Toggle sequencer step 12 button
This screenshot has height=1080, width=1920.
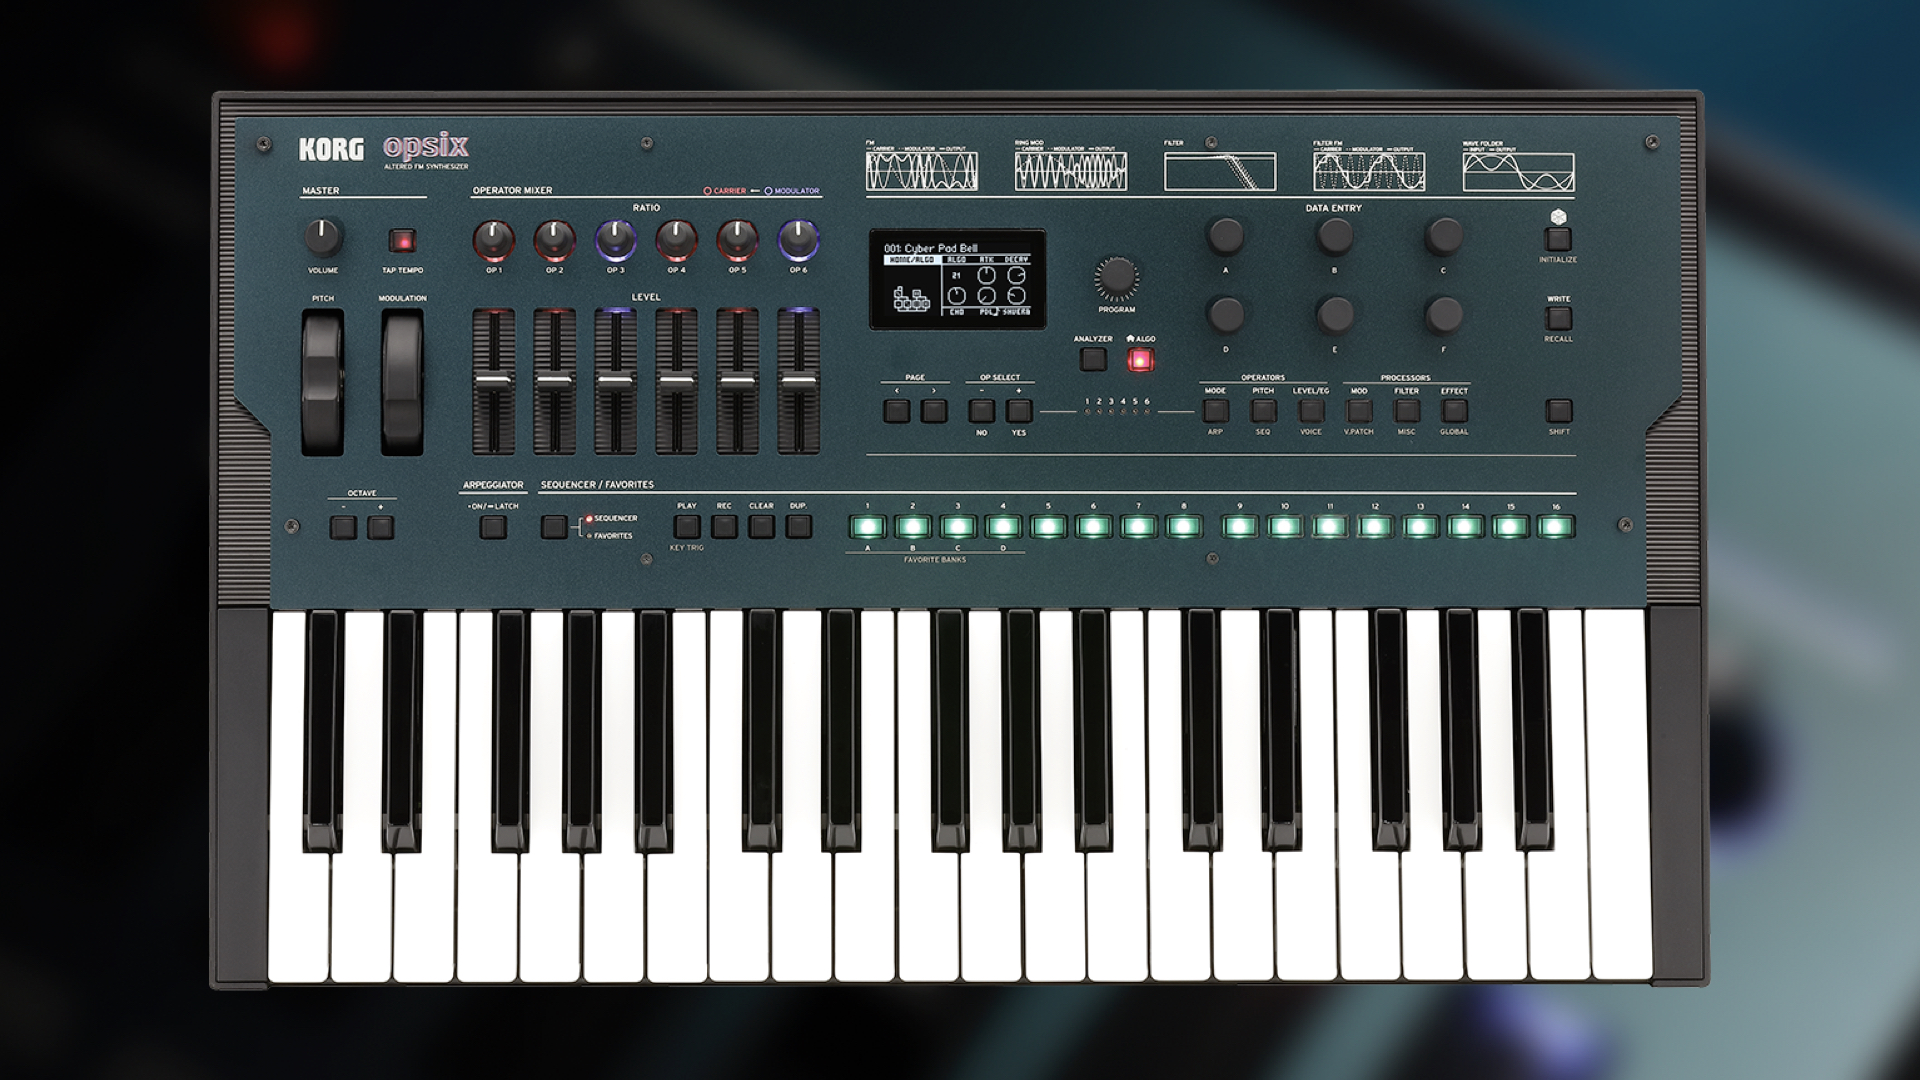click(x=1375, y=527)
